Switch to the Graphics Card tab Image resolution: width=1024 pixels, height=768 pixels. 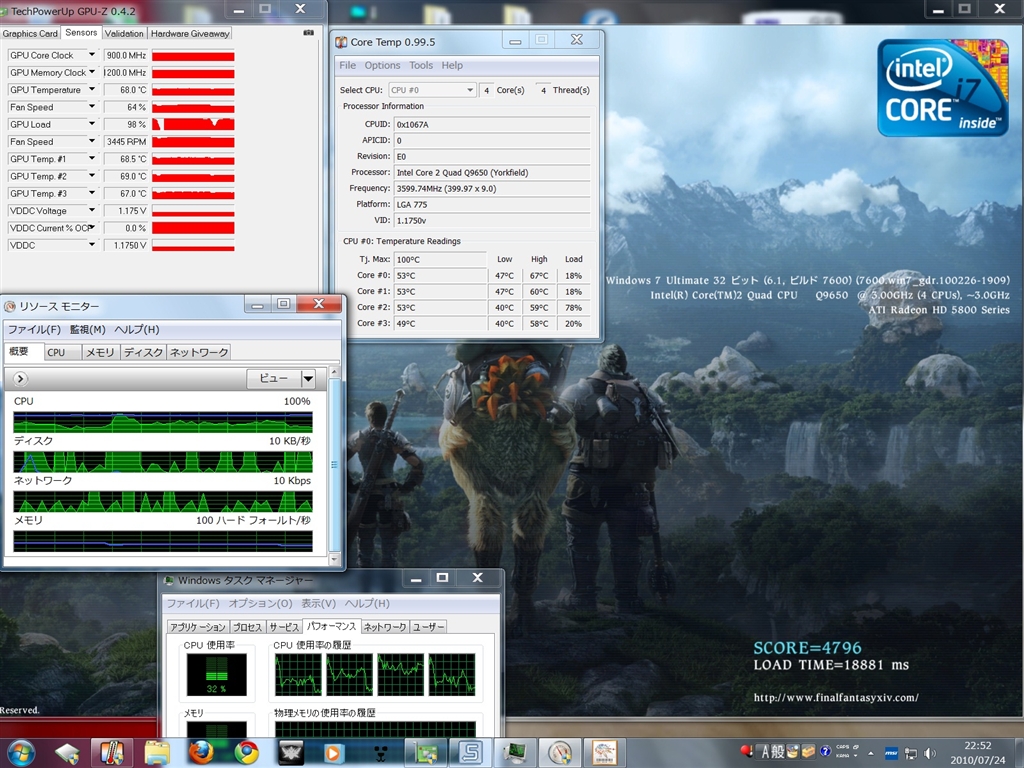[x=31, y=33]
